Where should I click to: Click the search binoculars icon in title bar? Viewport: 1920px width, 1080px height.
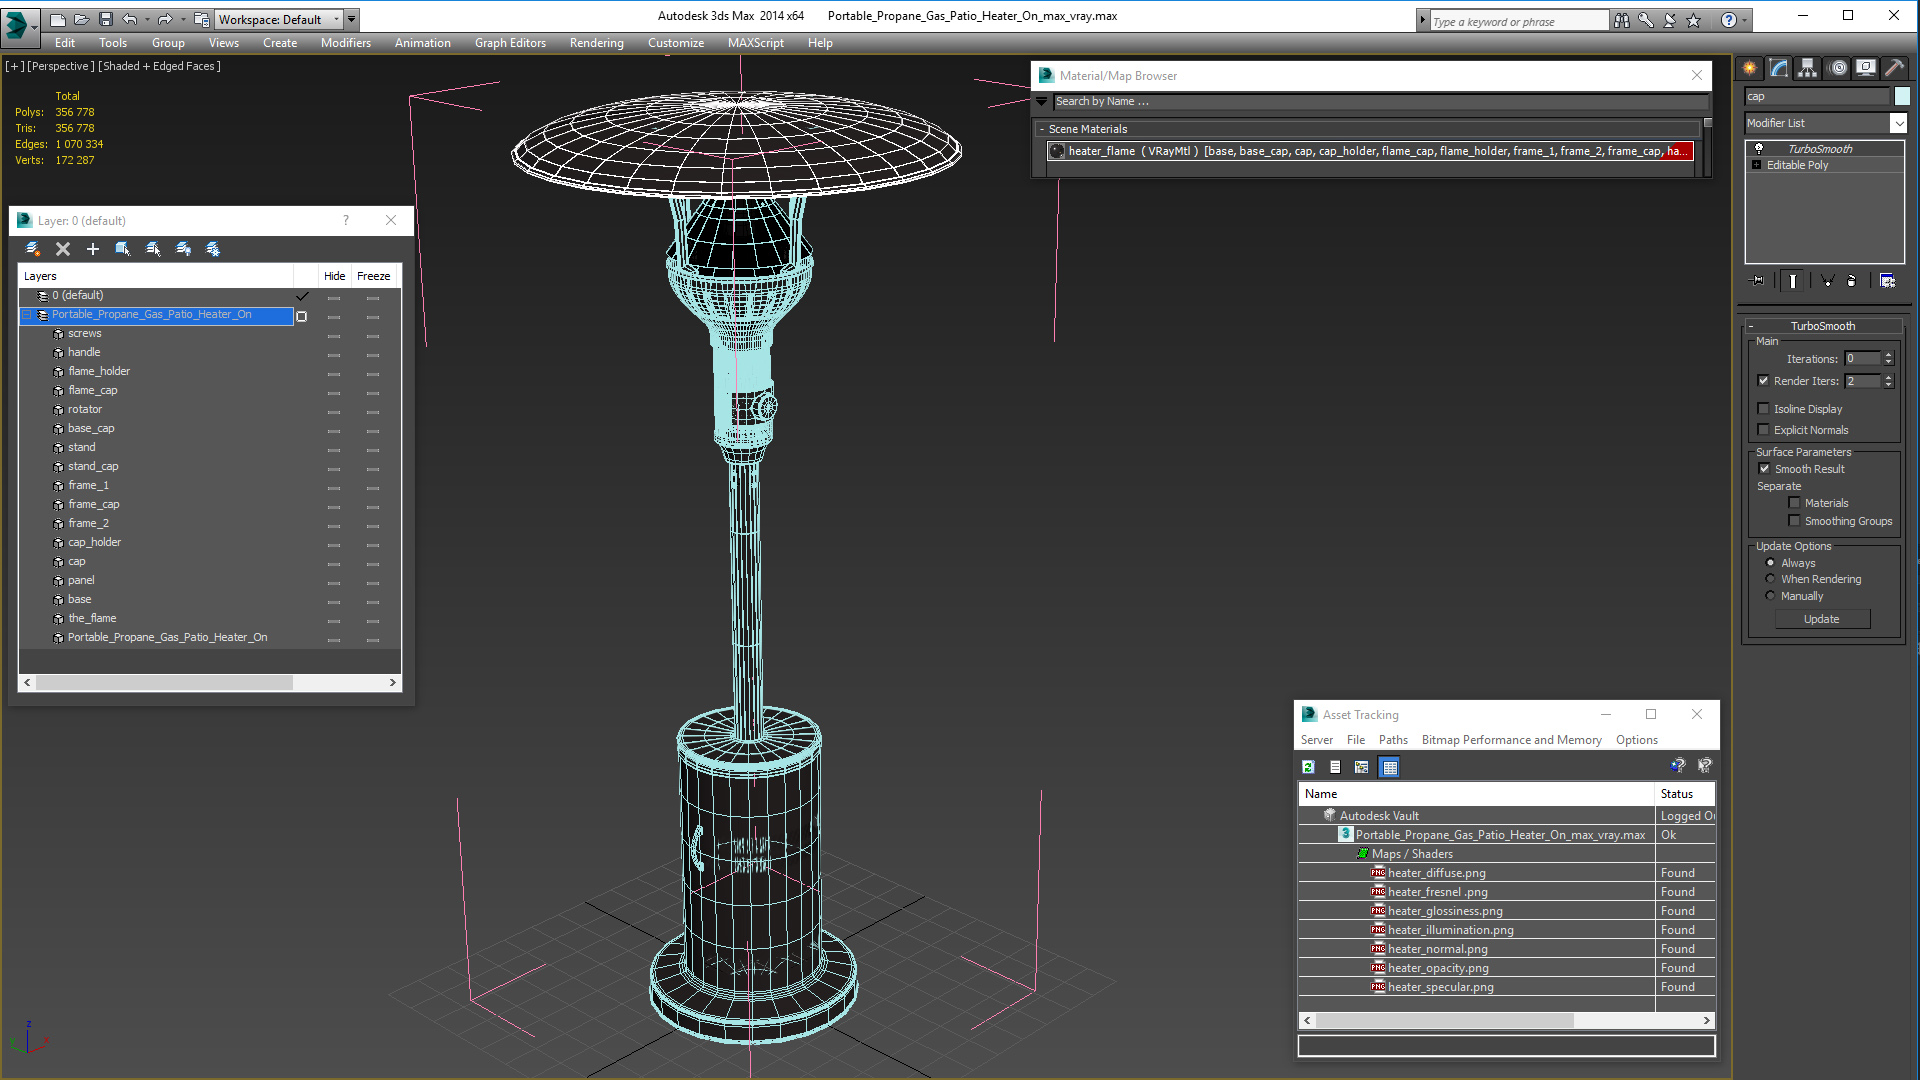[x=1621, y=20]
